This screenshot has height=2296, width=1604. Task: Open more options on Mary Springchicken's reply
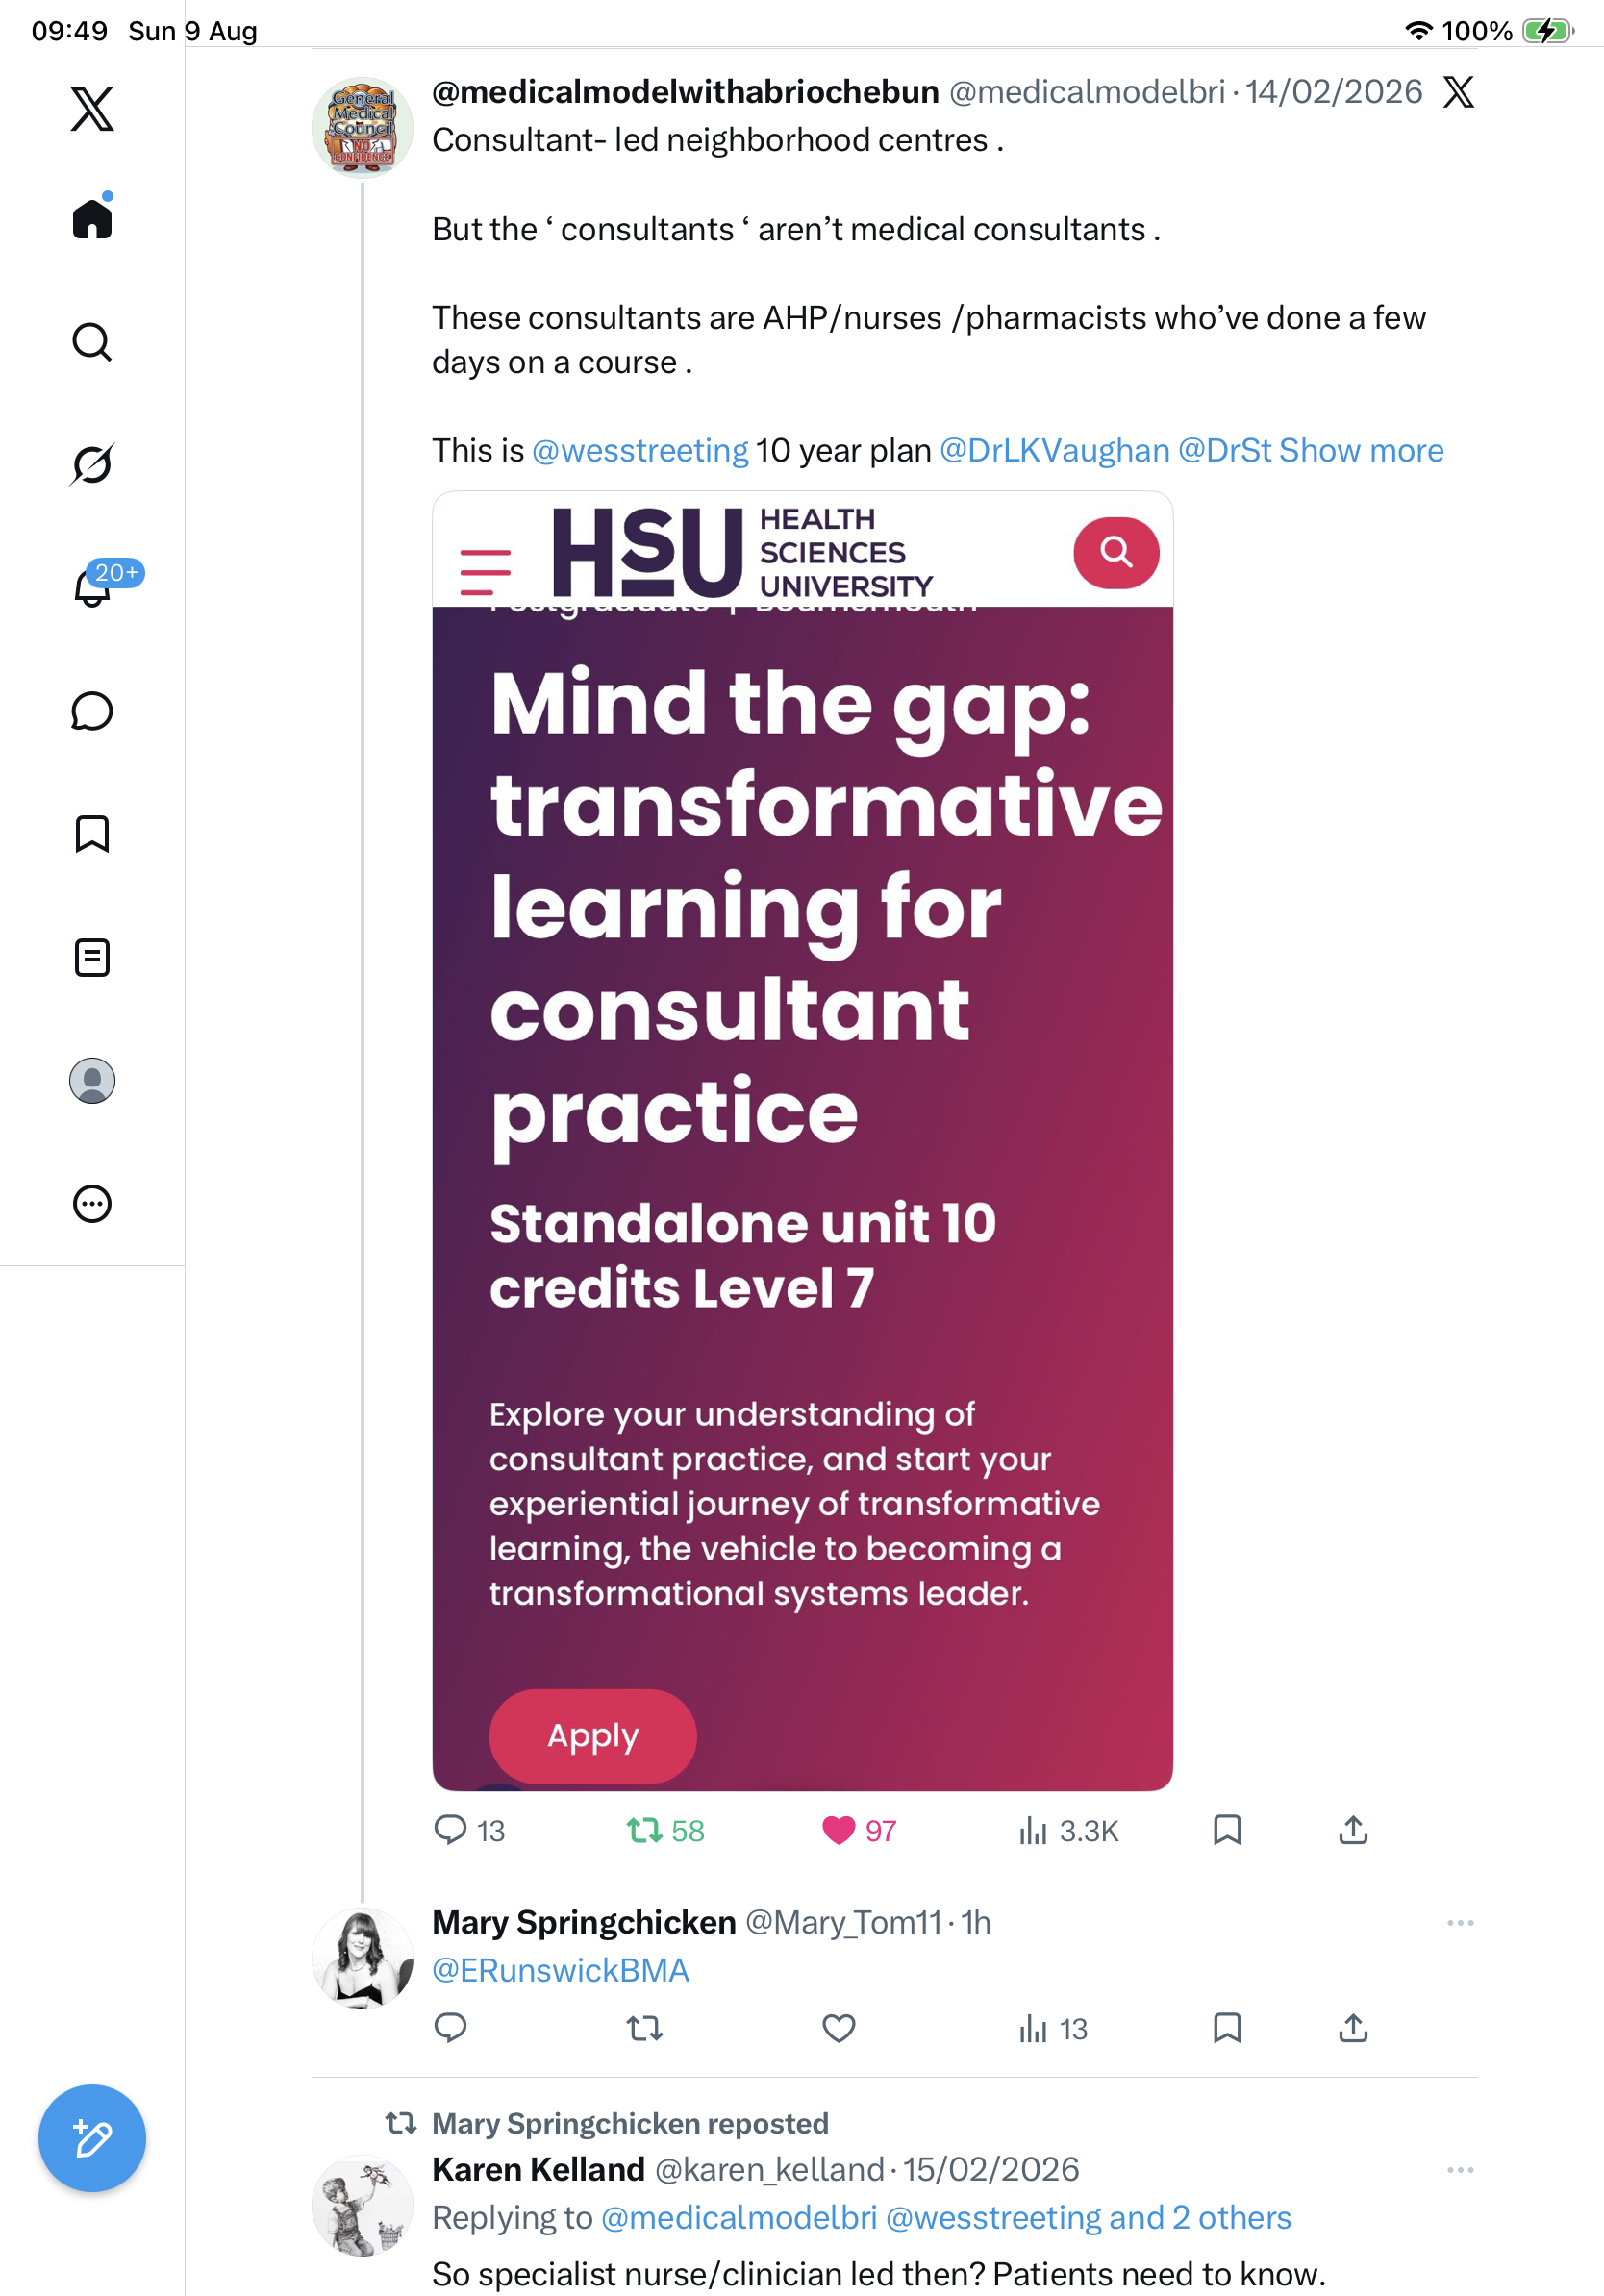click(x=1460, y=1923)
